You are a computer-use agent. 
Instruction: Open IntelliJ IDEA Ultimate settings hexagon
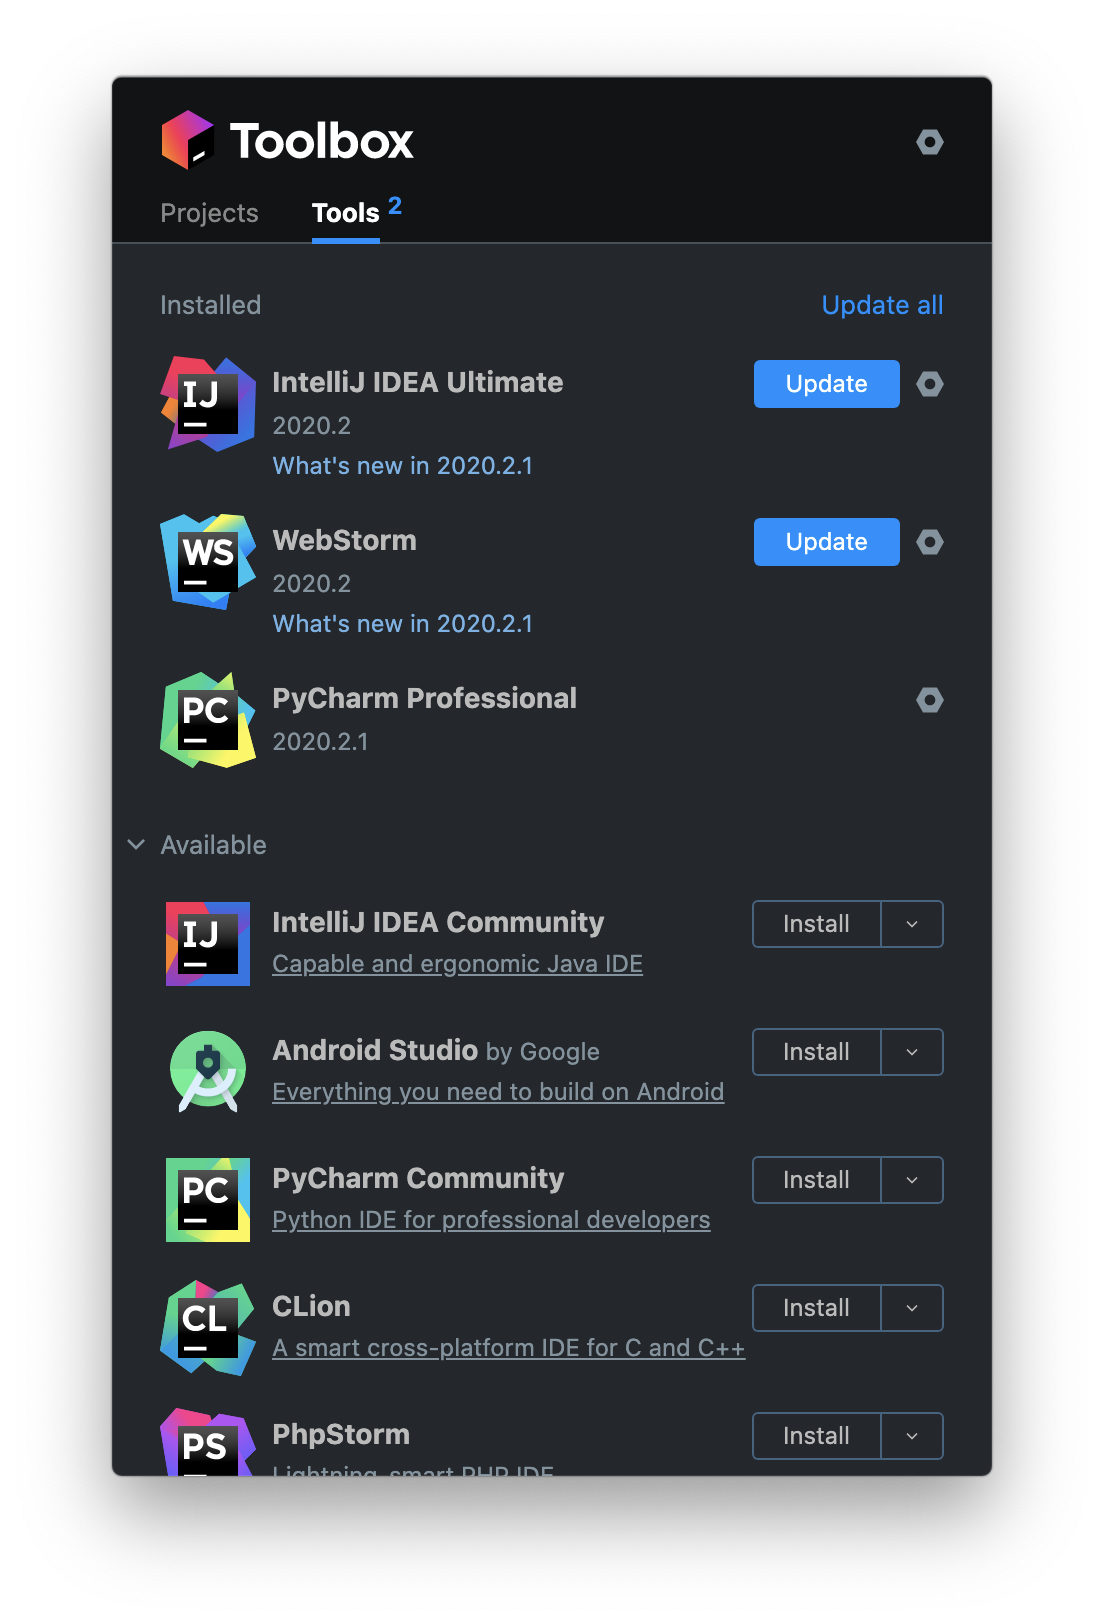(x=930, y=384)
